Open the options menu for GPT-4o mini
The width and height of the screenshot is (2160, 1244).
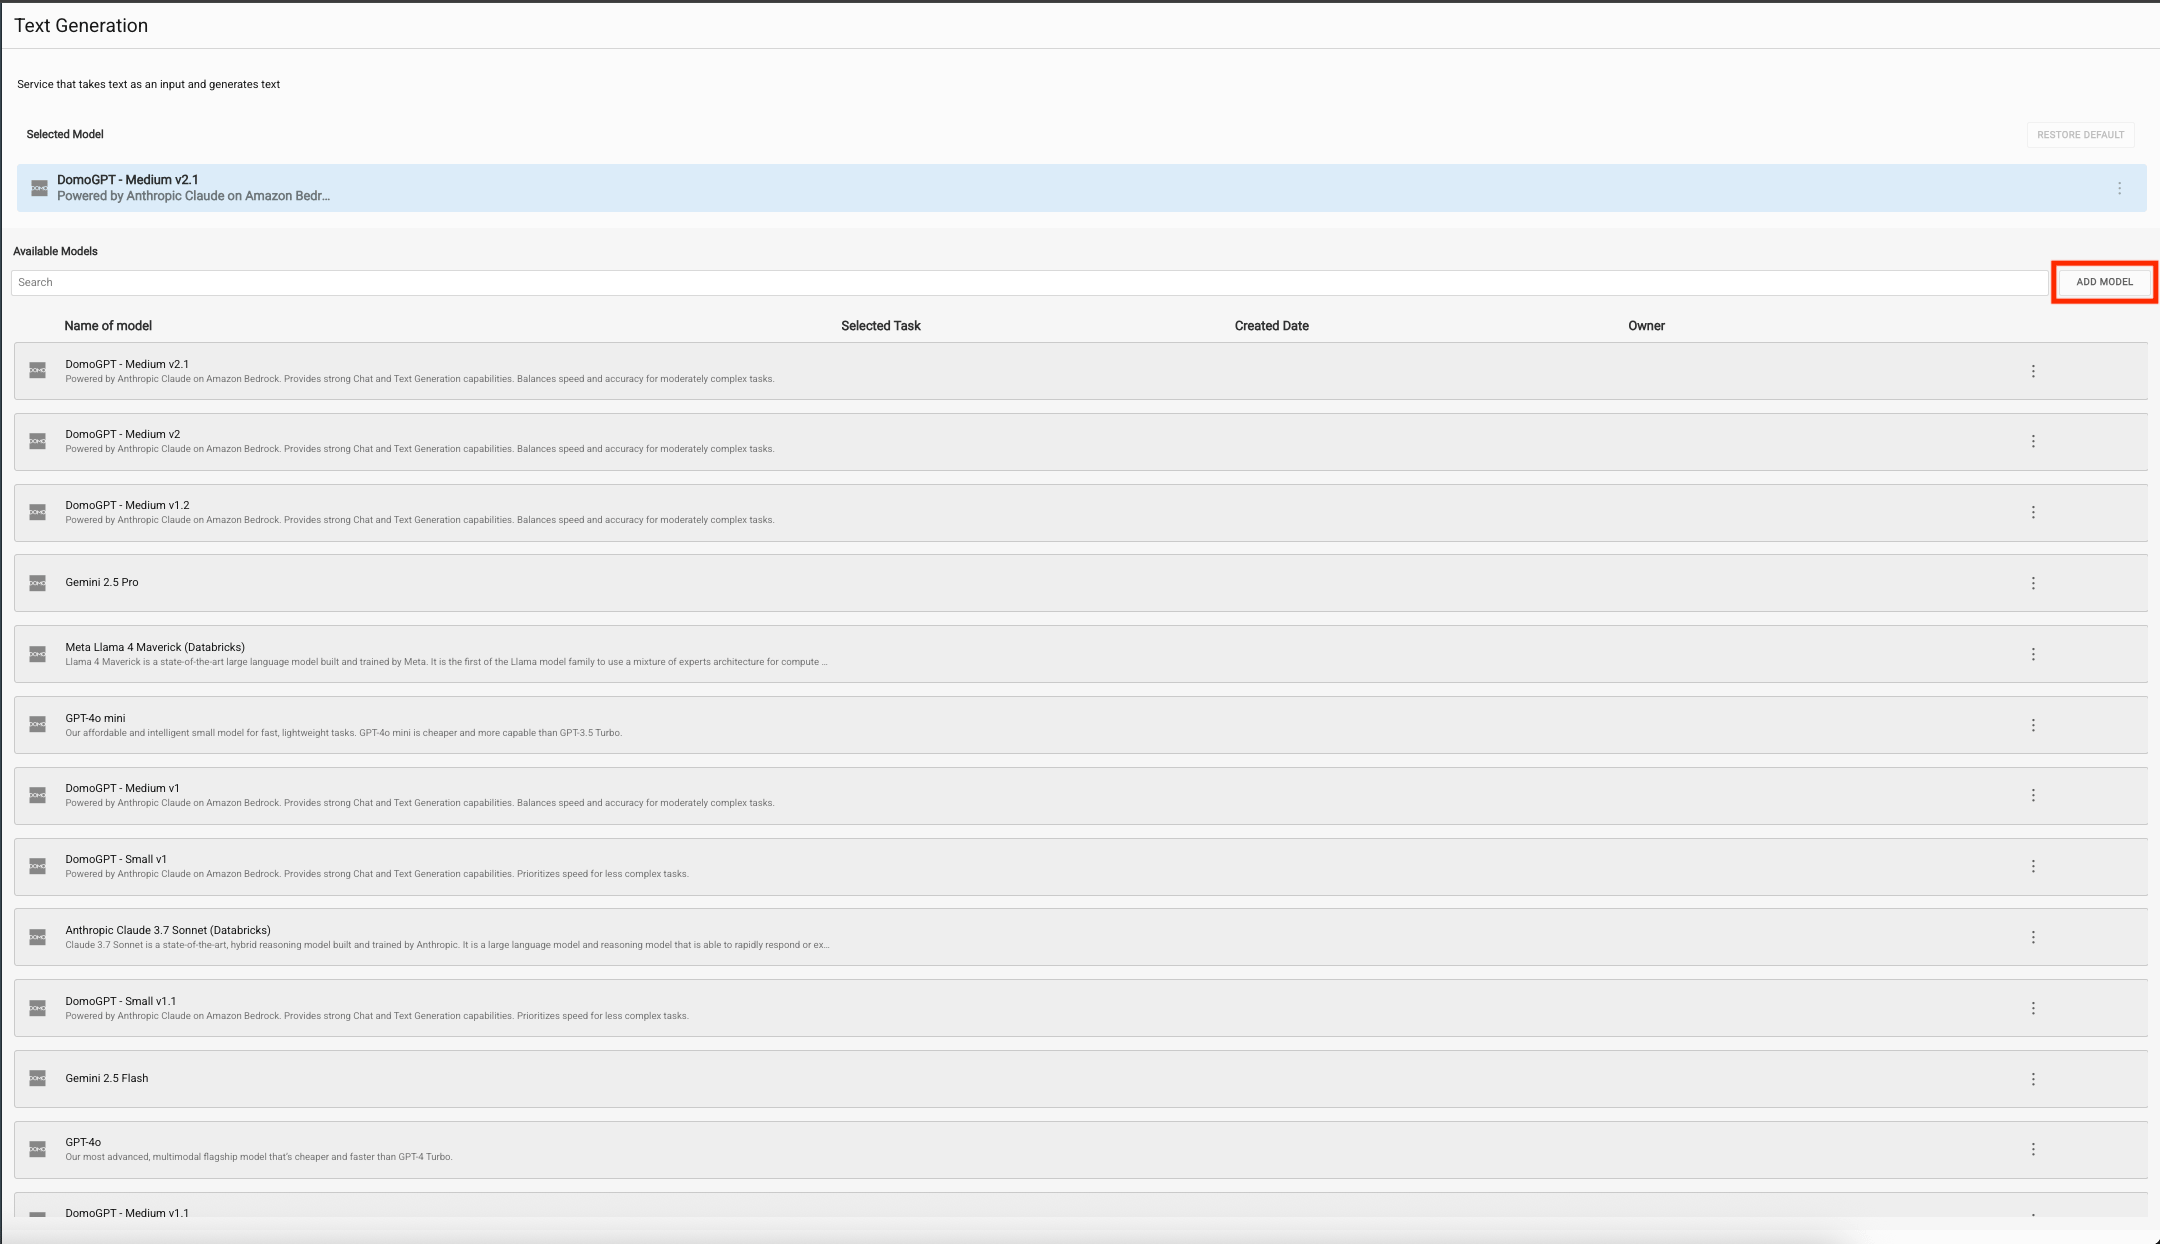click(x=2033, y=725)
